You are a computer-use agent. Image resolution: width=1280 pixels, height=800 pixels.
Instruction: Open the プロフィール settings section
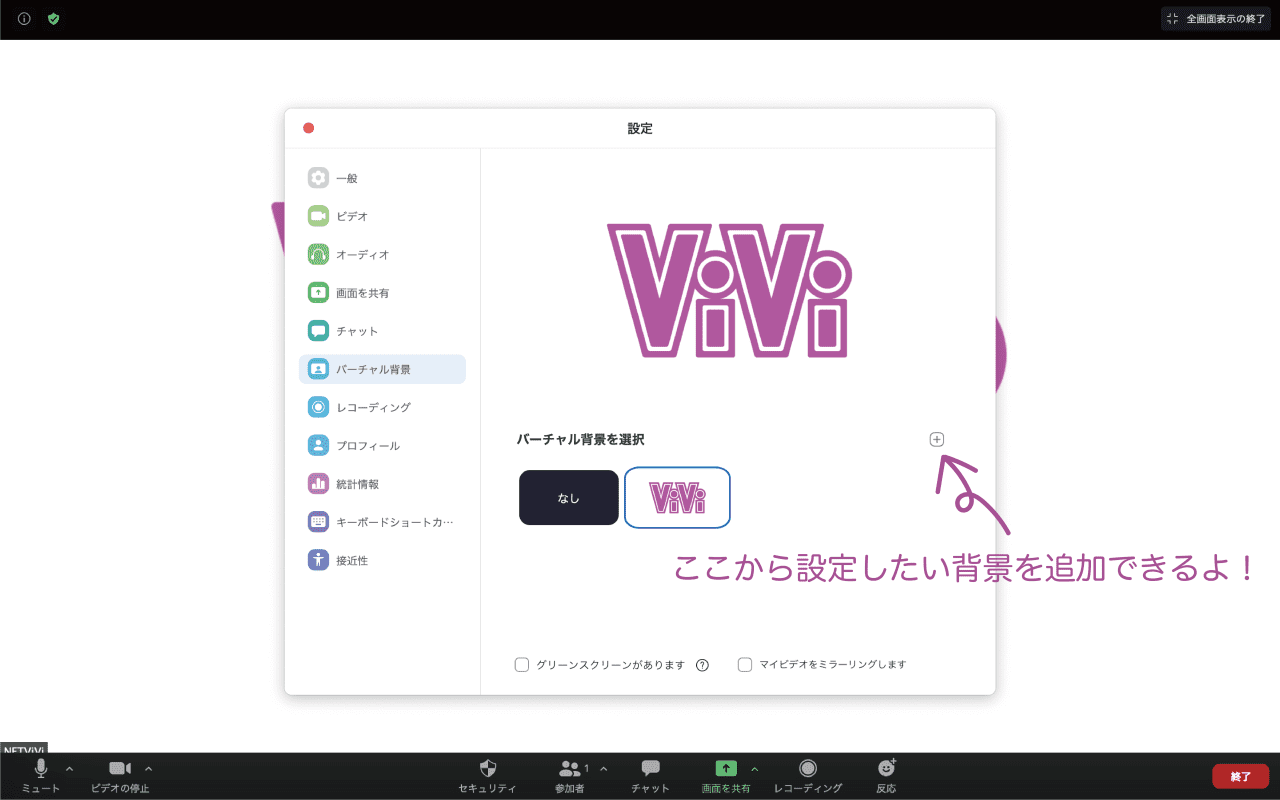382,446
